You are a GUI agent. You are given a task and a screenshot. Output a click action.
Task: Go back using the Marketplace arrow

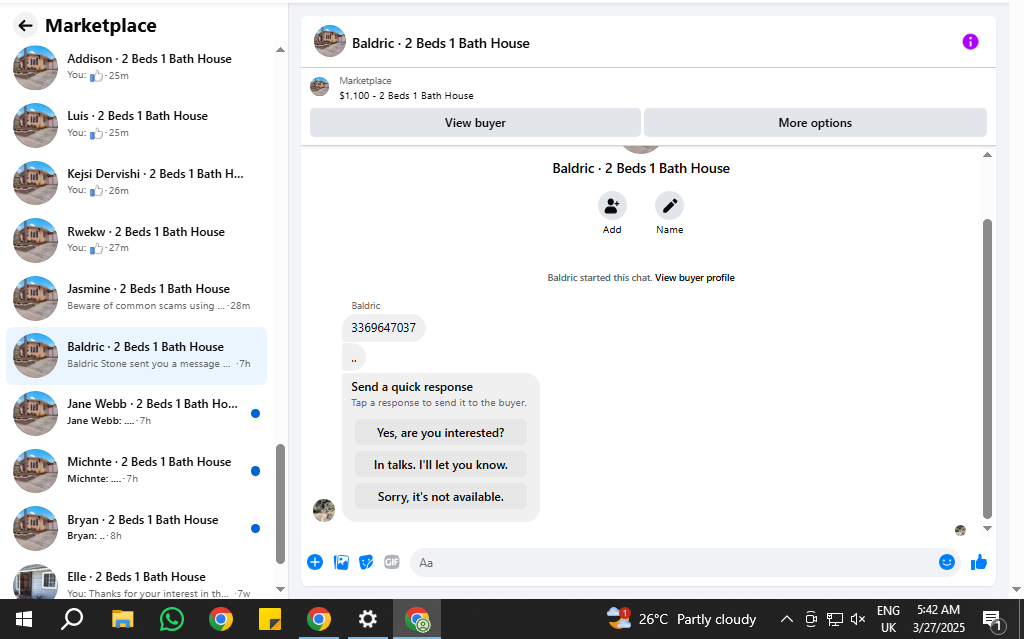[25, 25]
